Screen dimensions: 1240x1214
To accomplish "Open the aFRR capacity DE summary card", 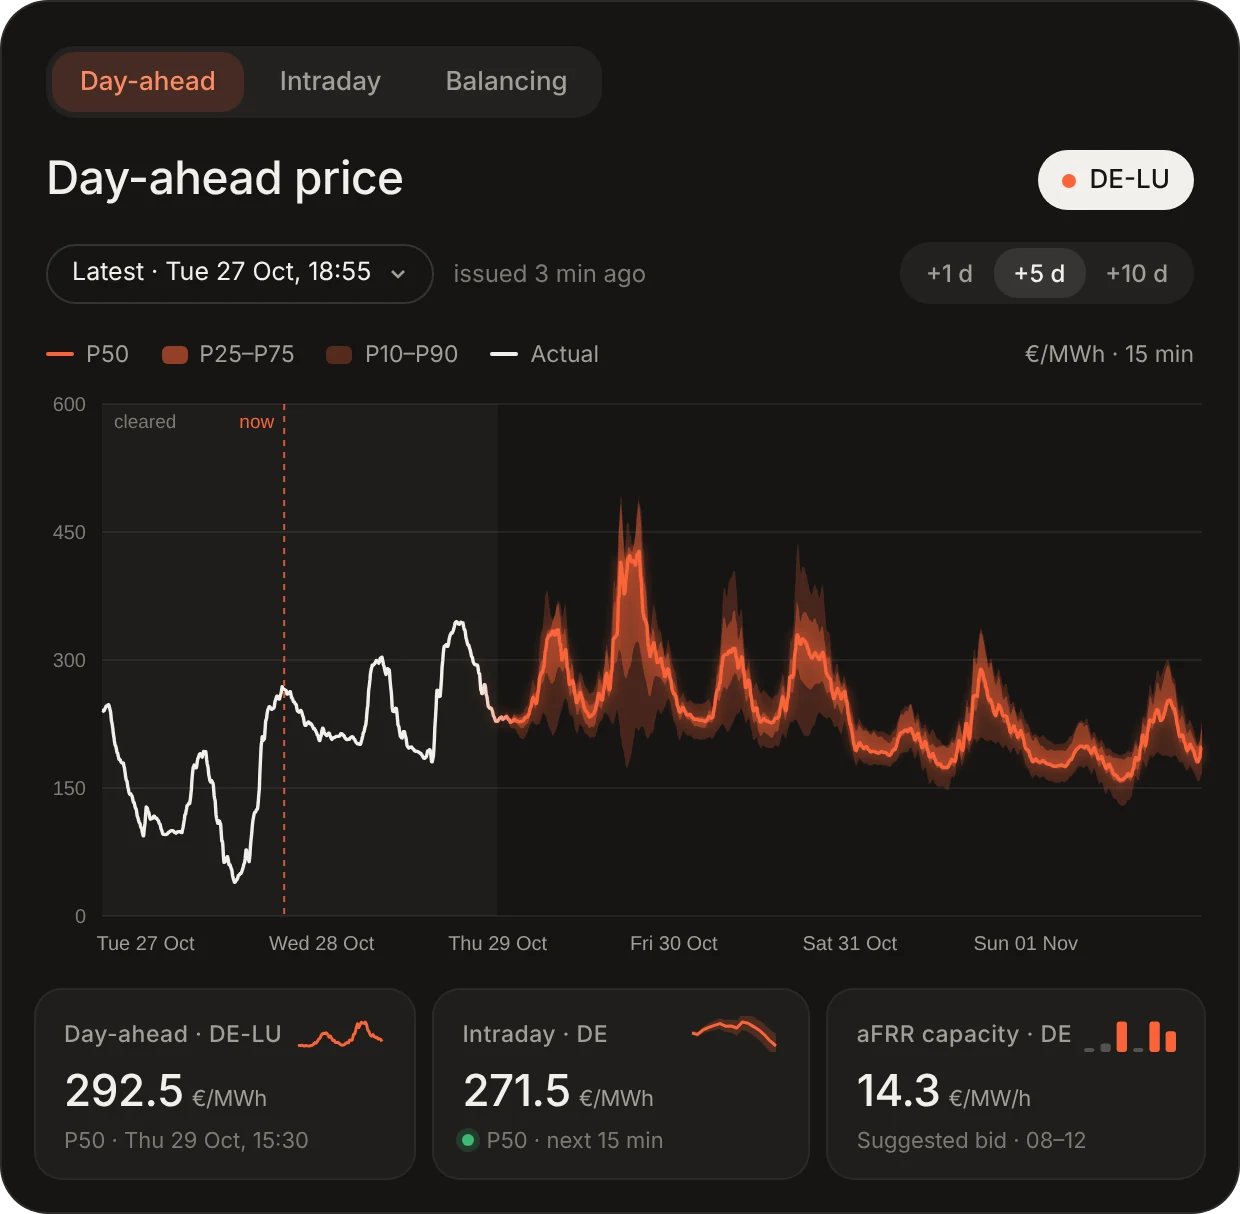I will tap(1016, 1084).
